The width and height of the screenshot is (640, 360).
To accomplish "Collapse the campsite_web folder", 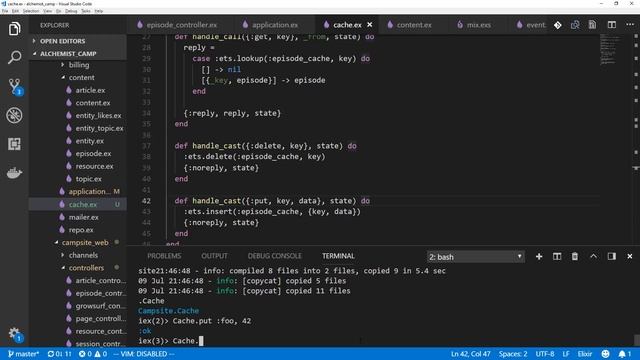I will (x=85, y=242).
